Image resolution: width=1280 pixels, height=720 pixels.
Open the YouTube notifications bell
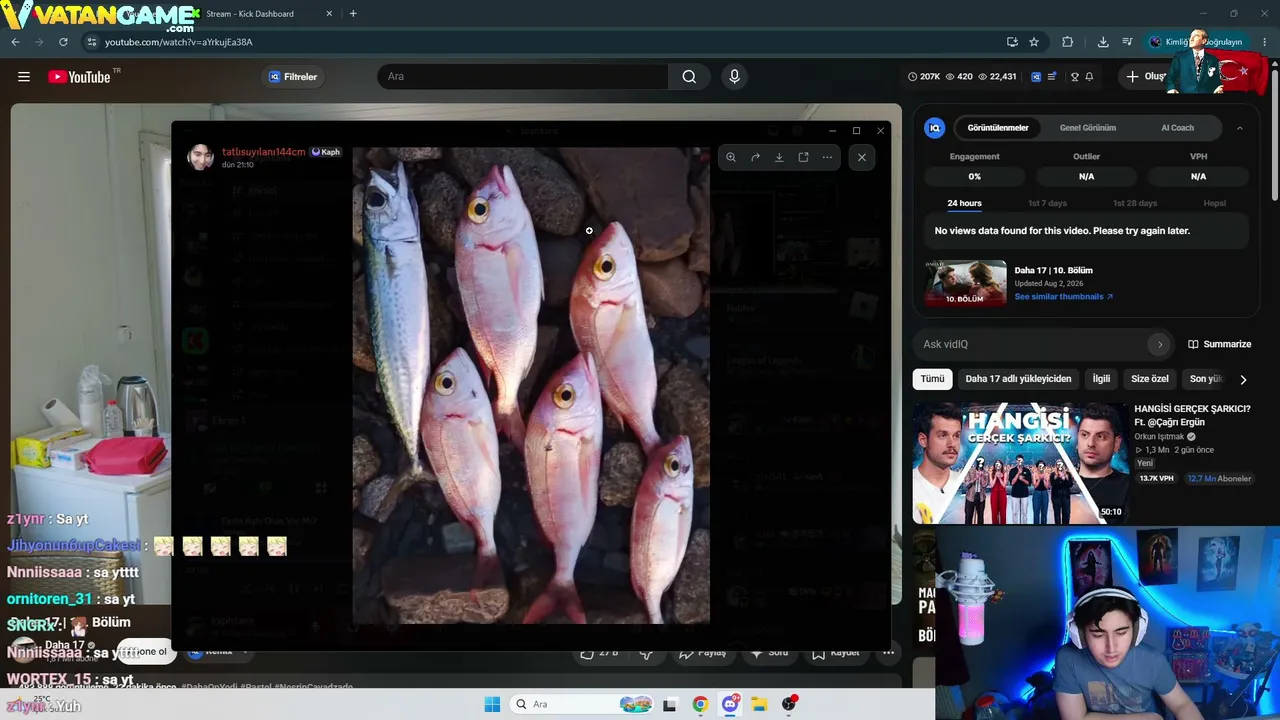point(1089,77)
